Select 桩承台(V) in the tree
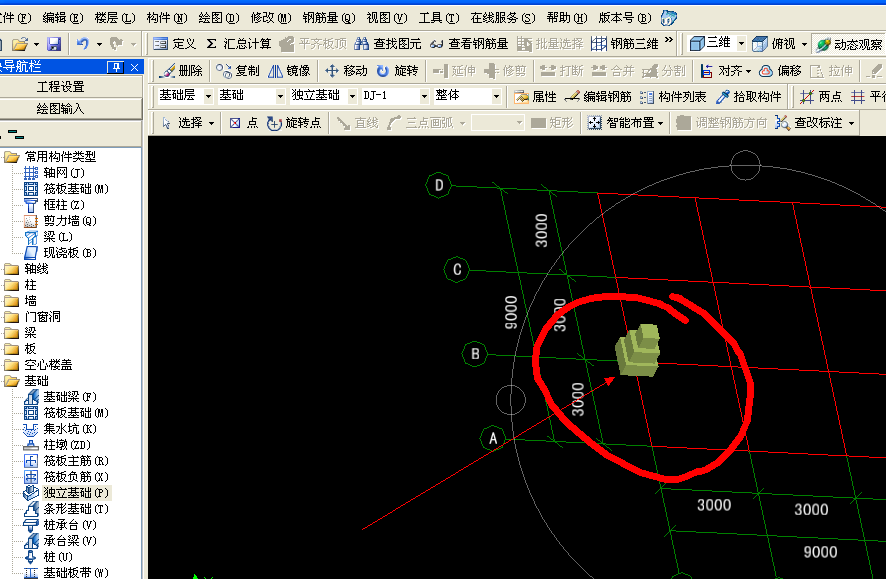The image size is (886, 579). click(60, 525)
